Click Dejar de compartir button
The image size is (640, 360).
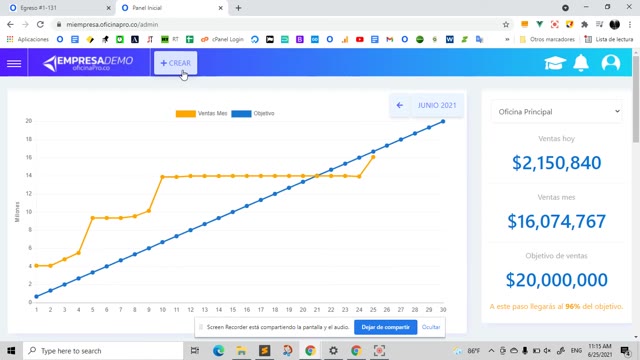(x=385, y=327)
